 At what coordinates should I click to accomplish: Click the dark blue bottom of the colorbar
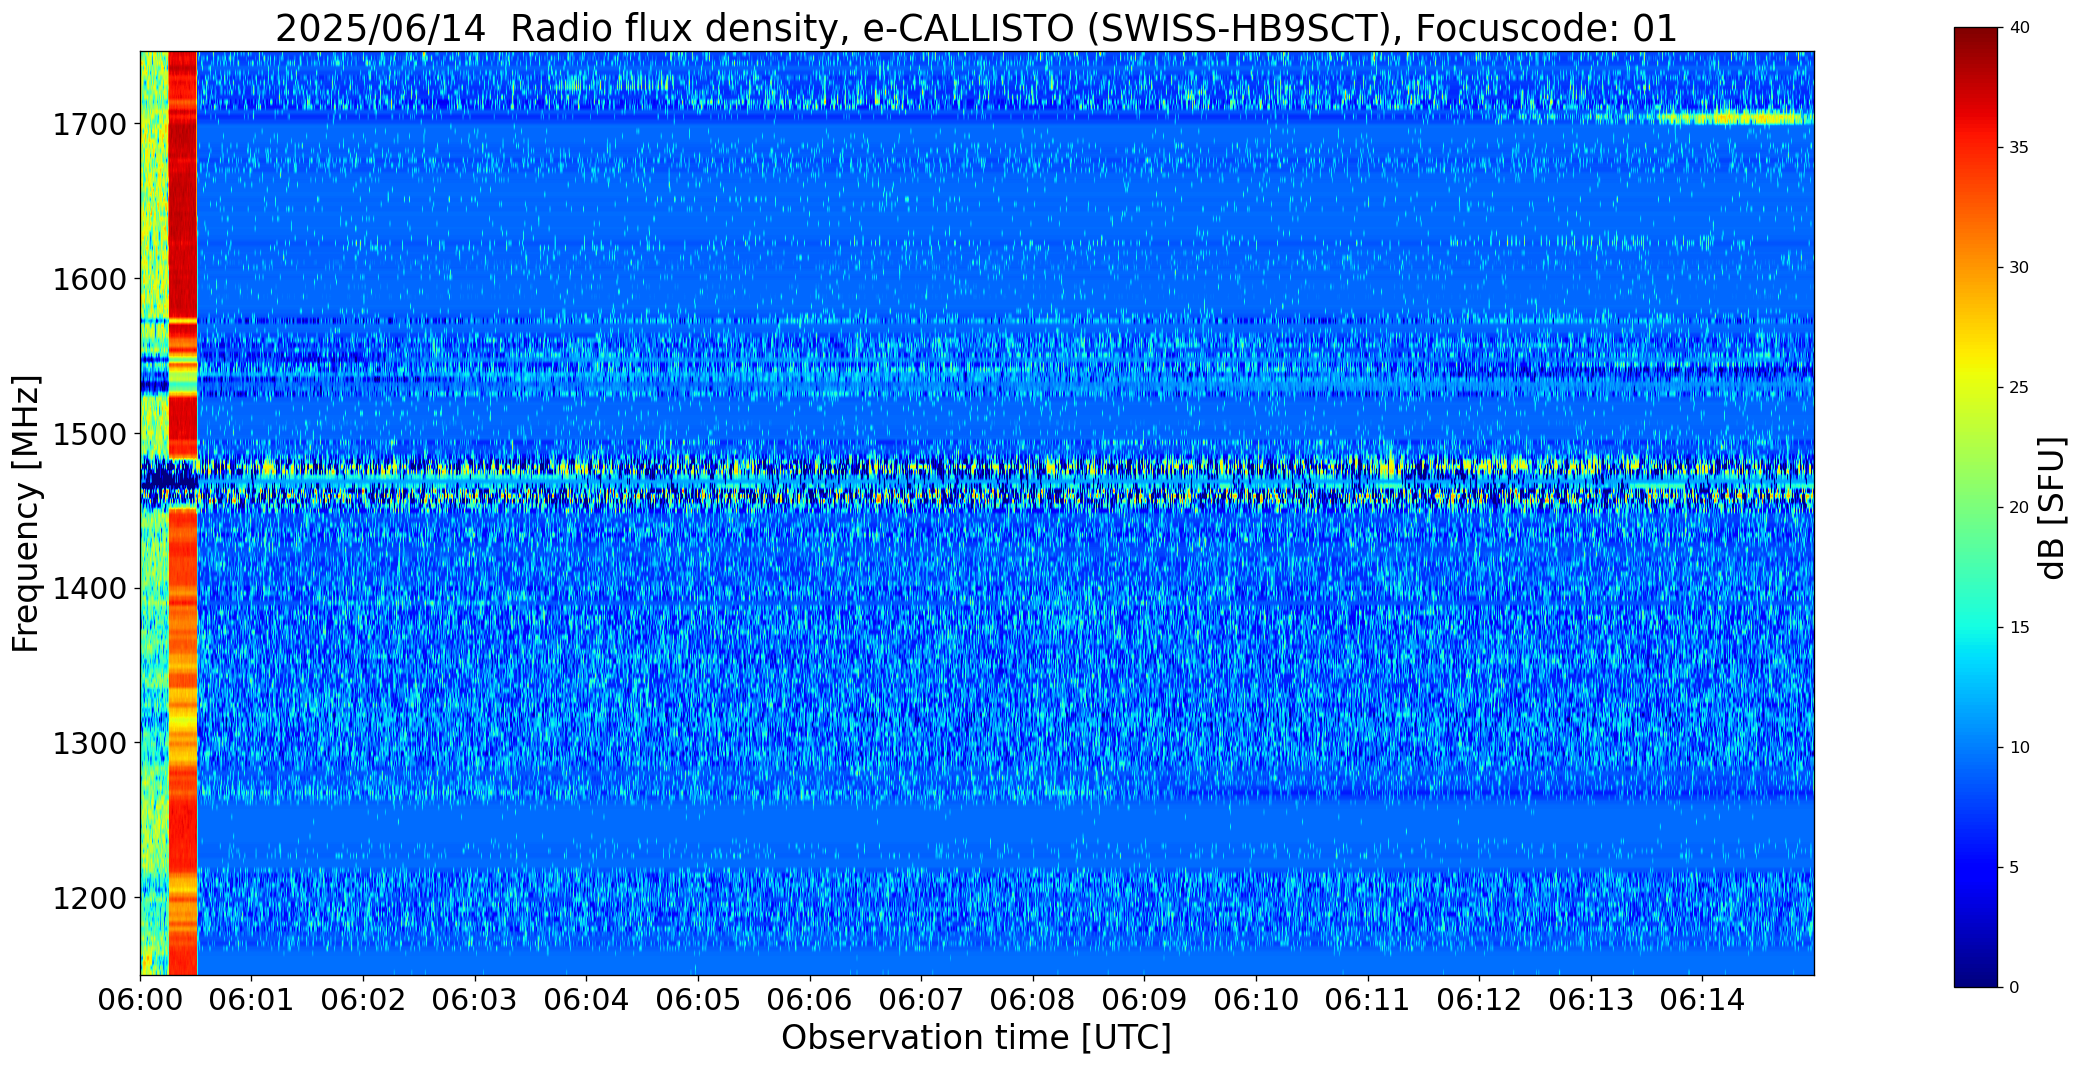1978,970
